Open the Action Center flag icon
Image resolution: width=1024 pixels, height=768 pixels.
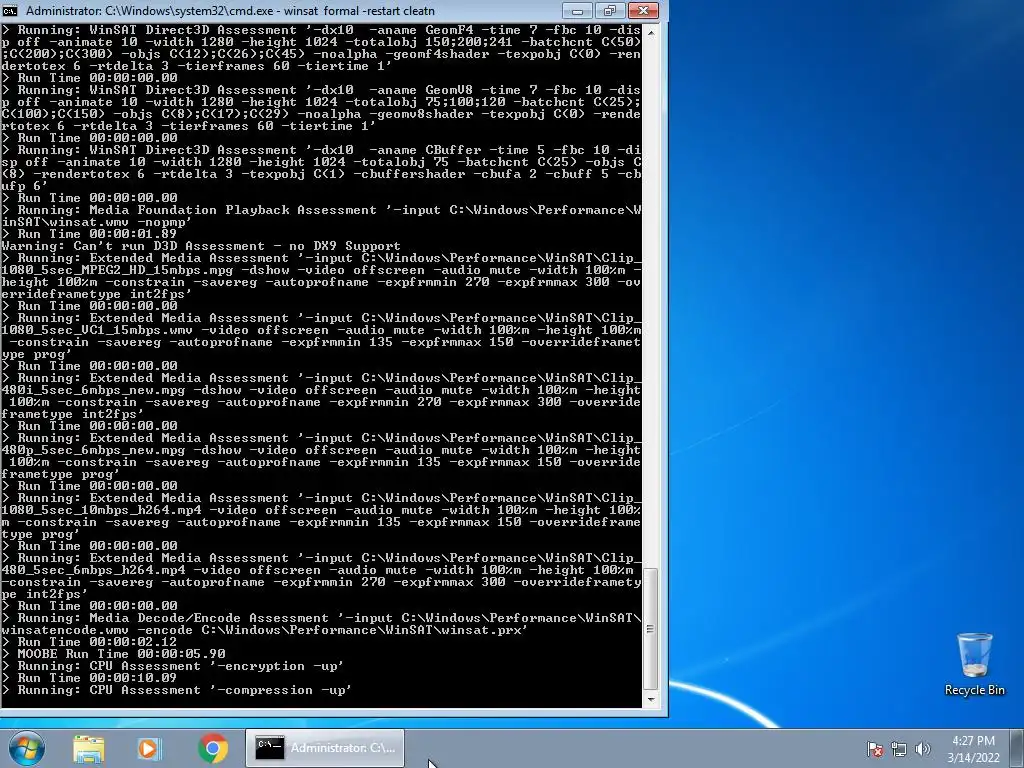coord(874,749)
